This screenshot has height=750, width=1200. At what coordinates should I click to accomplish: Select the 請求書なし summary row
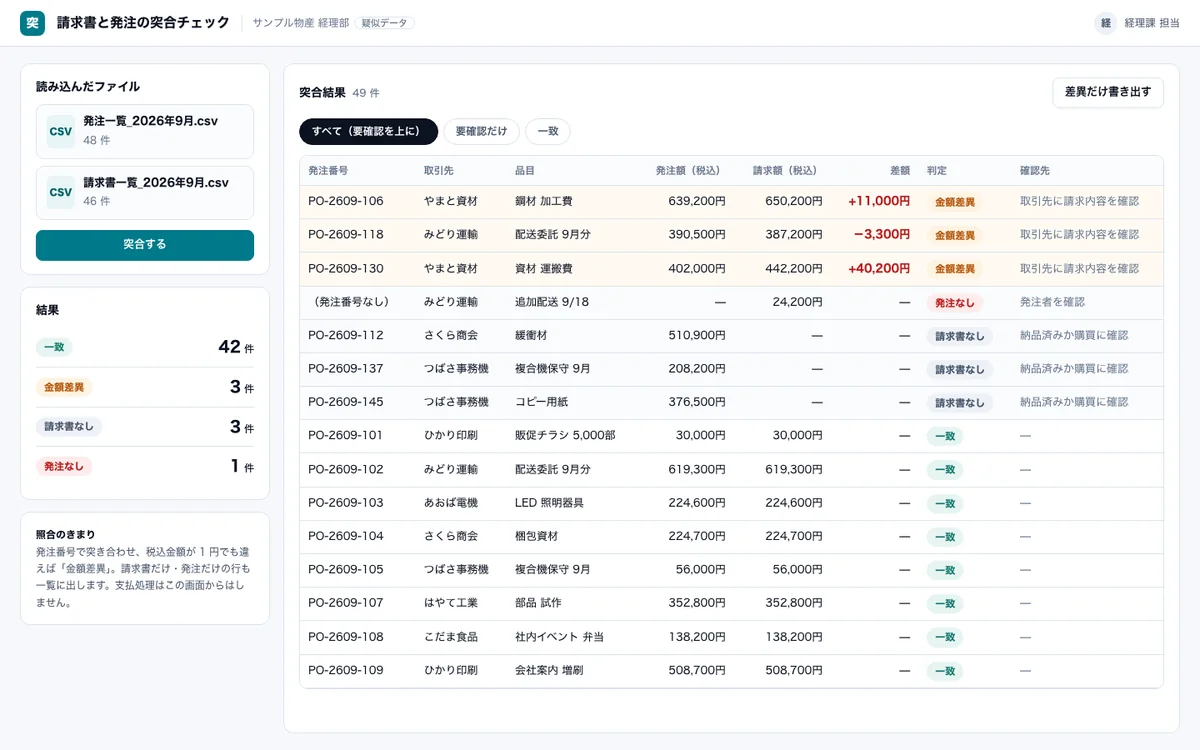click(145, 427)
